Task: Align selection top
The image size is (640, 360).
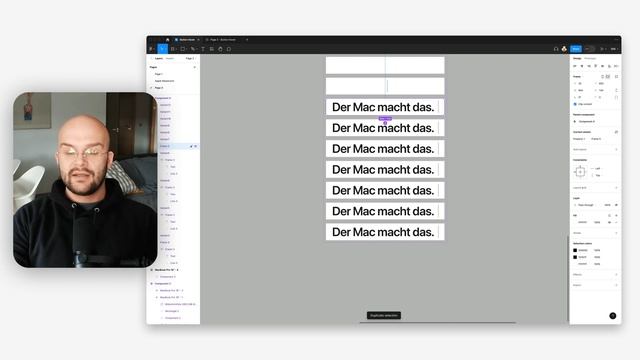Action: tap(596, 66)
